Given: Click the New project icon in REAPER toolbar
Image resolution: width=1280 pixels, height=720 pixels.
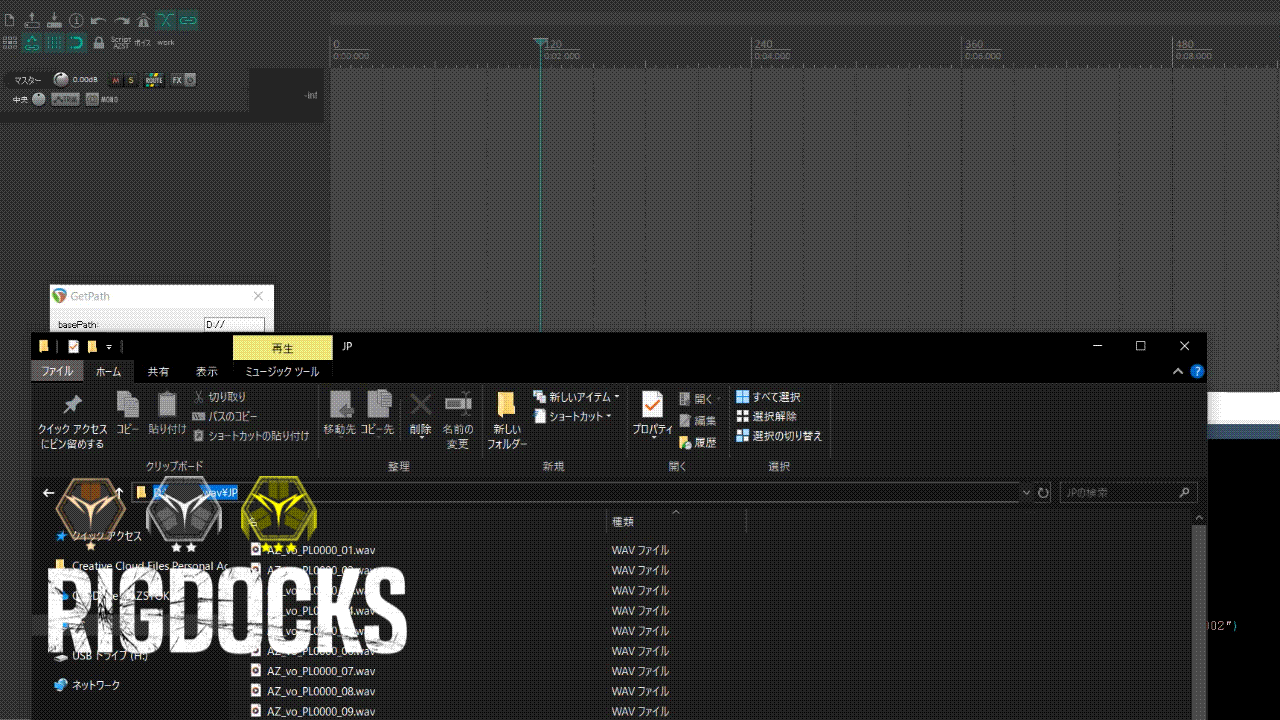Looking at the screenshot, I should [10, 20].
